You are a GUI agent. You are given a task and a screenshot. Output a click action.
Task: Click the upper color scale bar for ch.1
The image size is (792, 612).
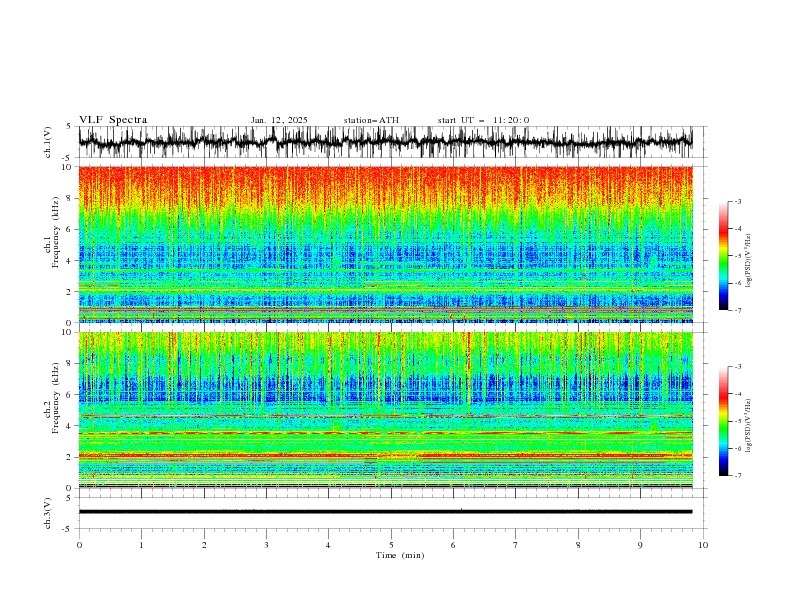point(723,256)
